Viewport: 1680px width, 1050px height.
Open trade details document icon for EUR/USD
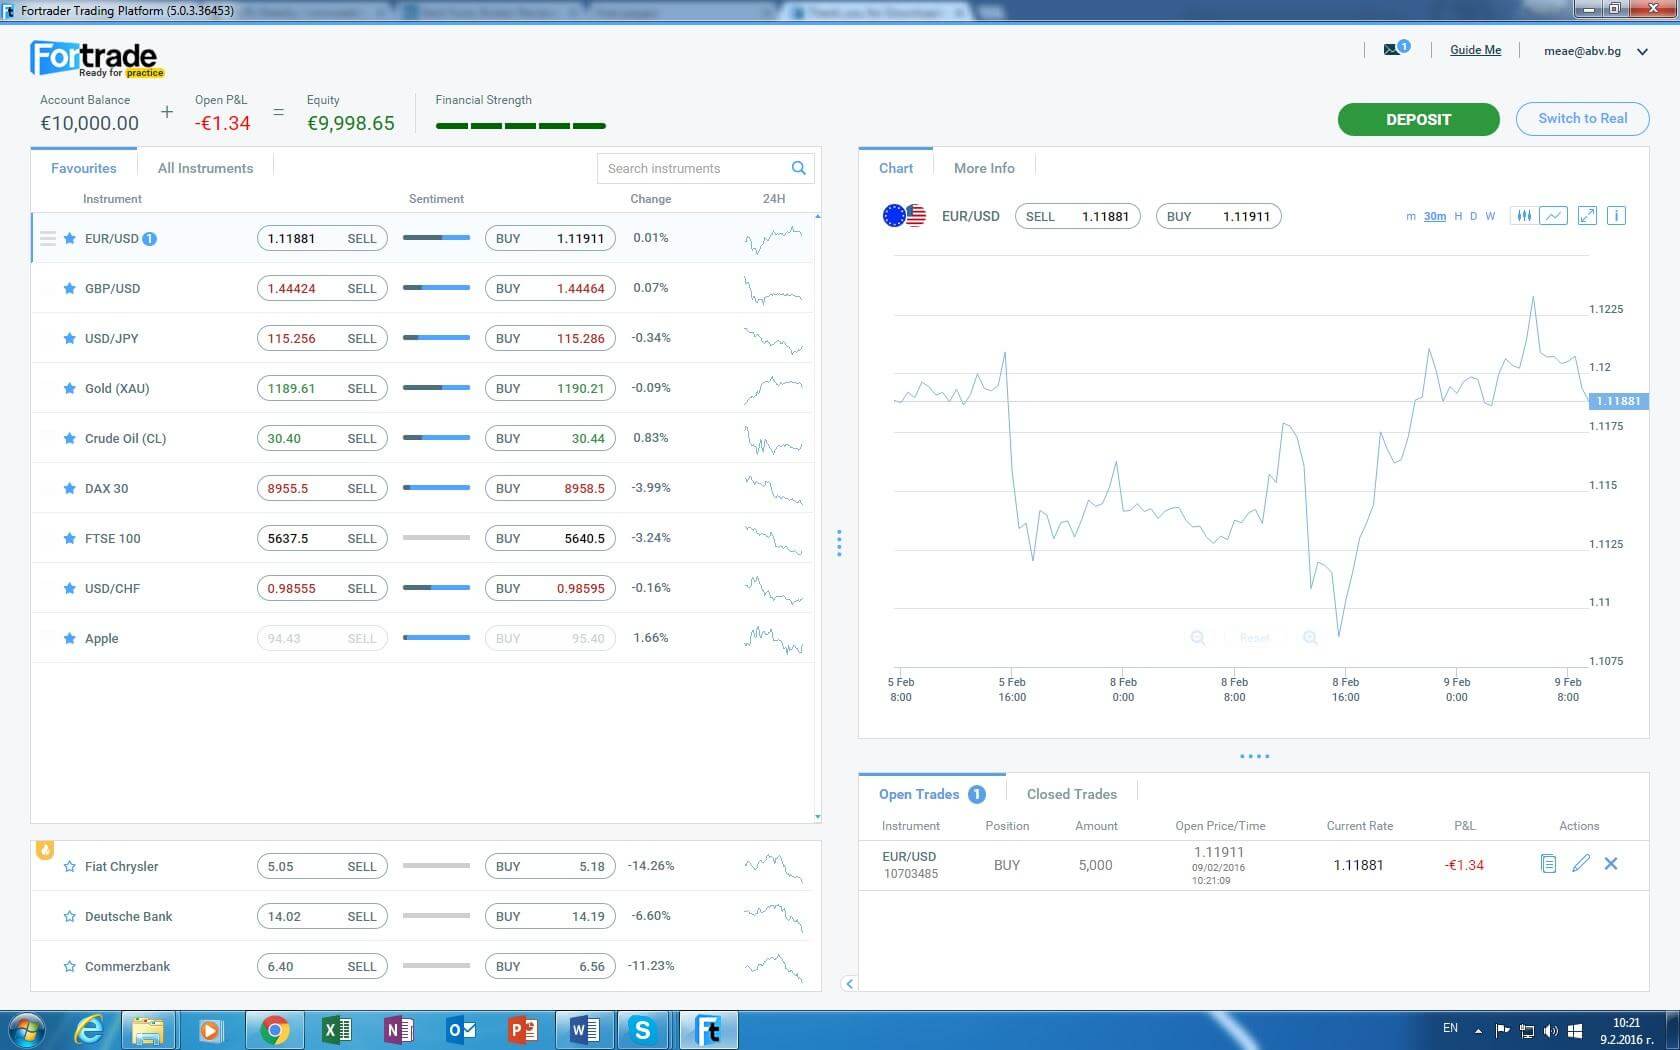point(1548,864)
